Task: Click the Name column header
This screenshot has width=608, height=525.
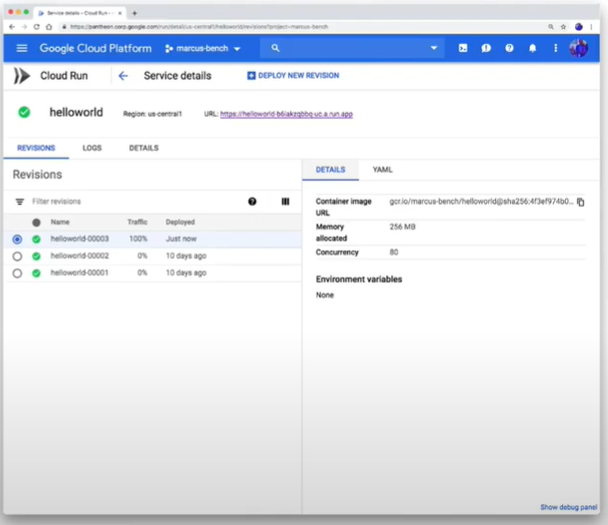Action: pyautogui.click(x=60, y=222)
